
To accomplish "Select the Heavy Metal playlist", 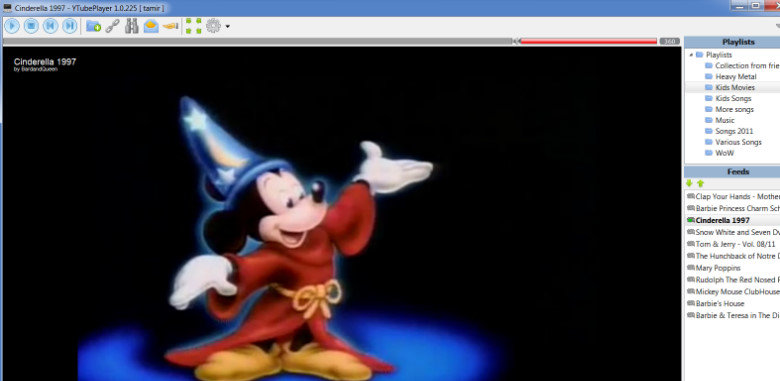I will tap(736, 77).
